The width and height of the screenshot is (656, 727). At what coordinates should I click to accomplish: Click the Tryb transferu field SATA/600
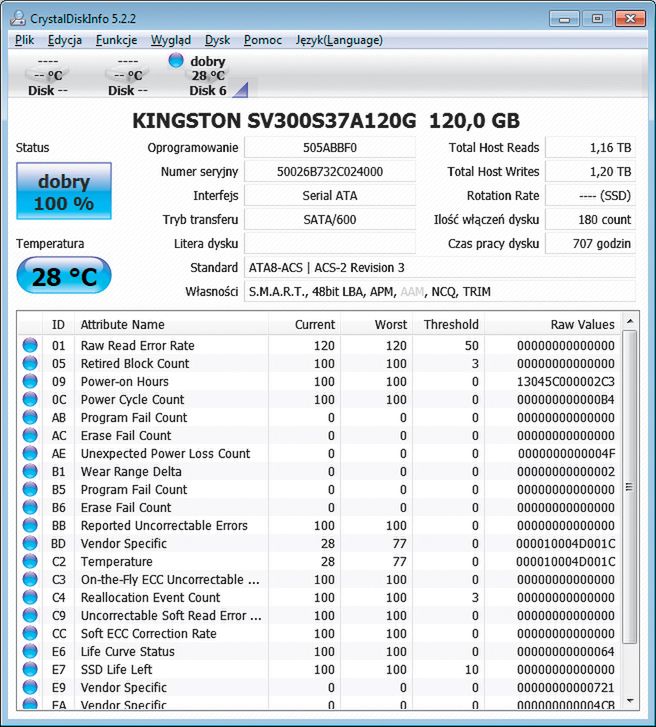point(330,219)
